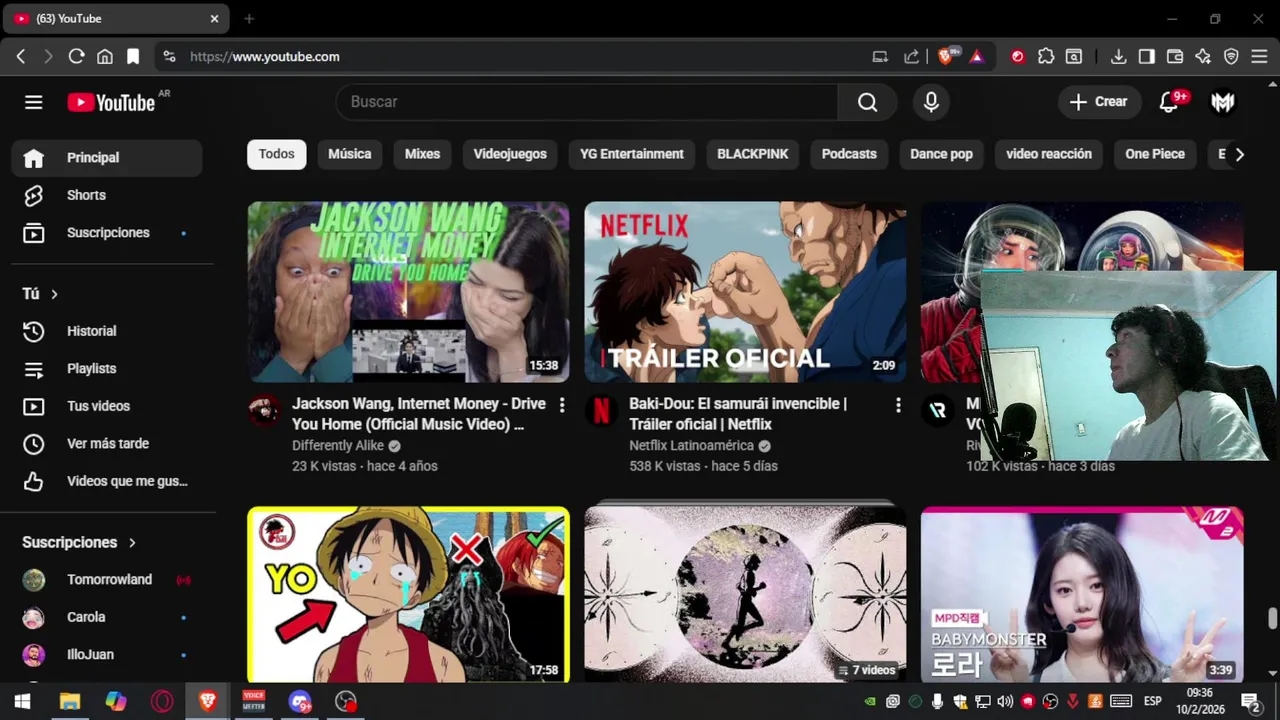1280x720 pixels.
Task: Bookmark this page with the bookmark icon
Action: 133,57
